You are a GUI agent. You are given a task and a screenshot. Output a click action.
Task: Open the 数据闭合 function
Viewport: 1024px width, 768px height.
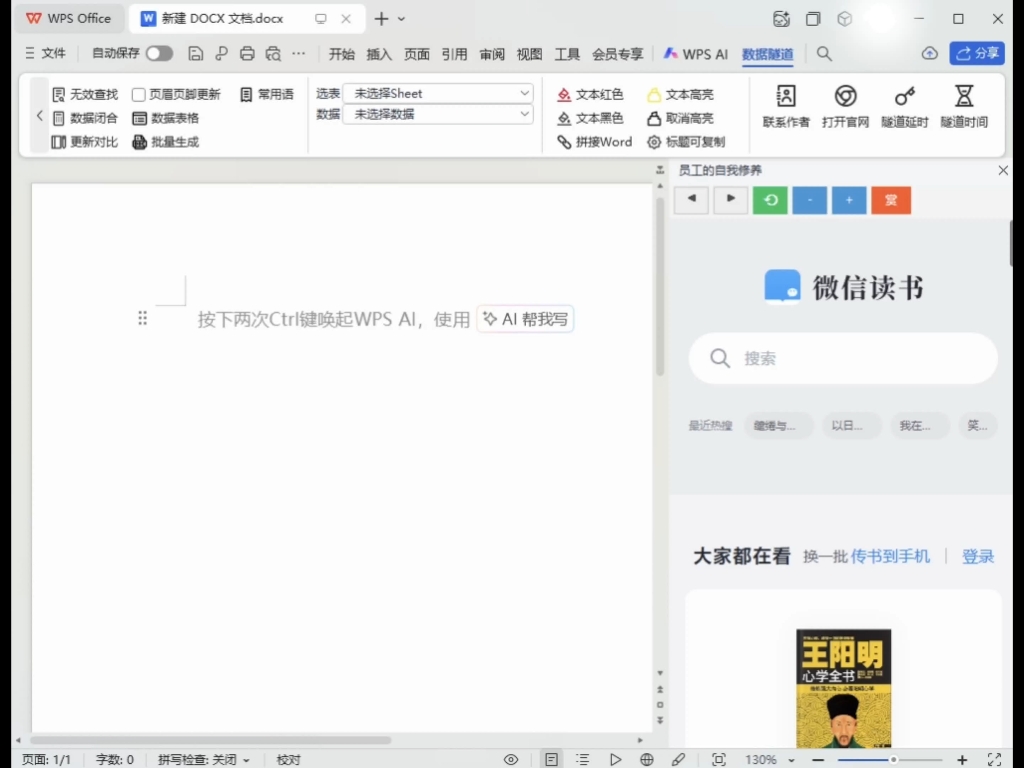coord(85,118)
